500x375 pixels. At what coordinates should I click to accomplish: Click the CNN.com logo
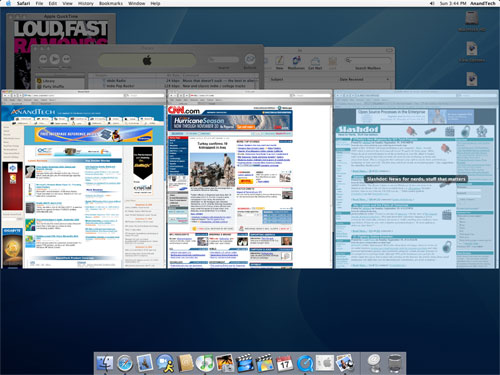[x=184, y=110]
